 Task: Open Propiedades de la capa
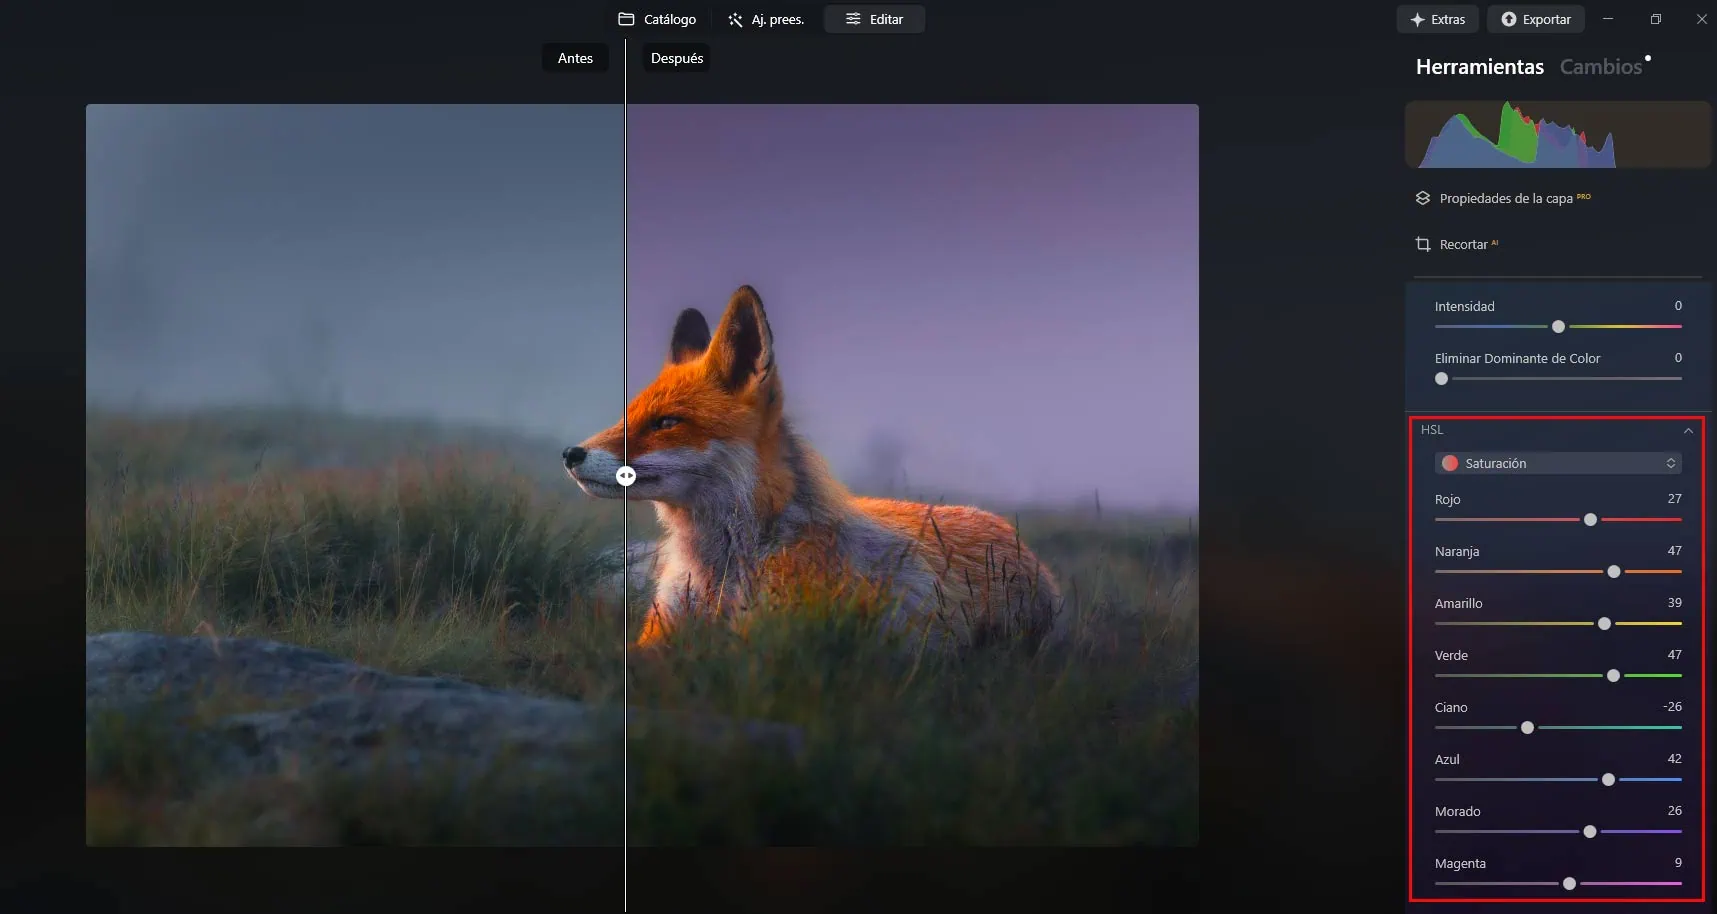pyautogui.click(x=1506, y=198)
